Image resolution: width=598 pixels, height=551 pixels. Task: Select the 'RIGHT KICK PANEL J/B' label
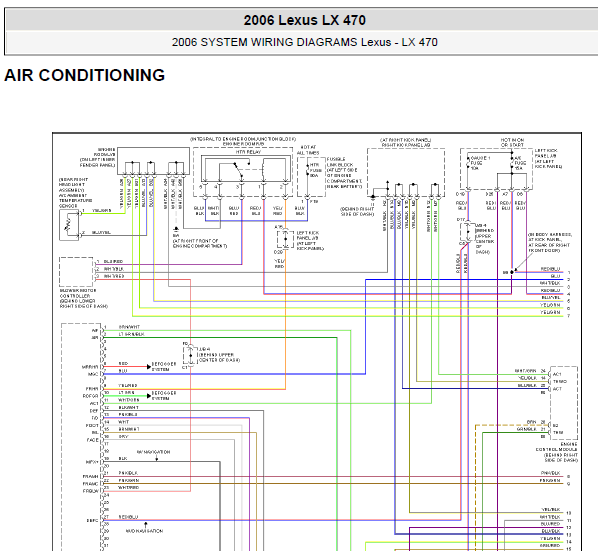coord(405,145)
